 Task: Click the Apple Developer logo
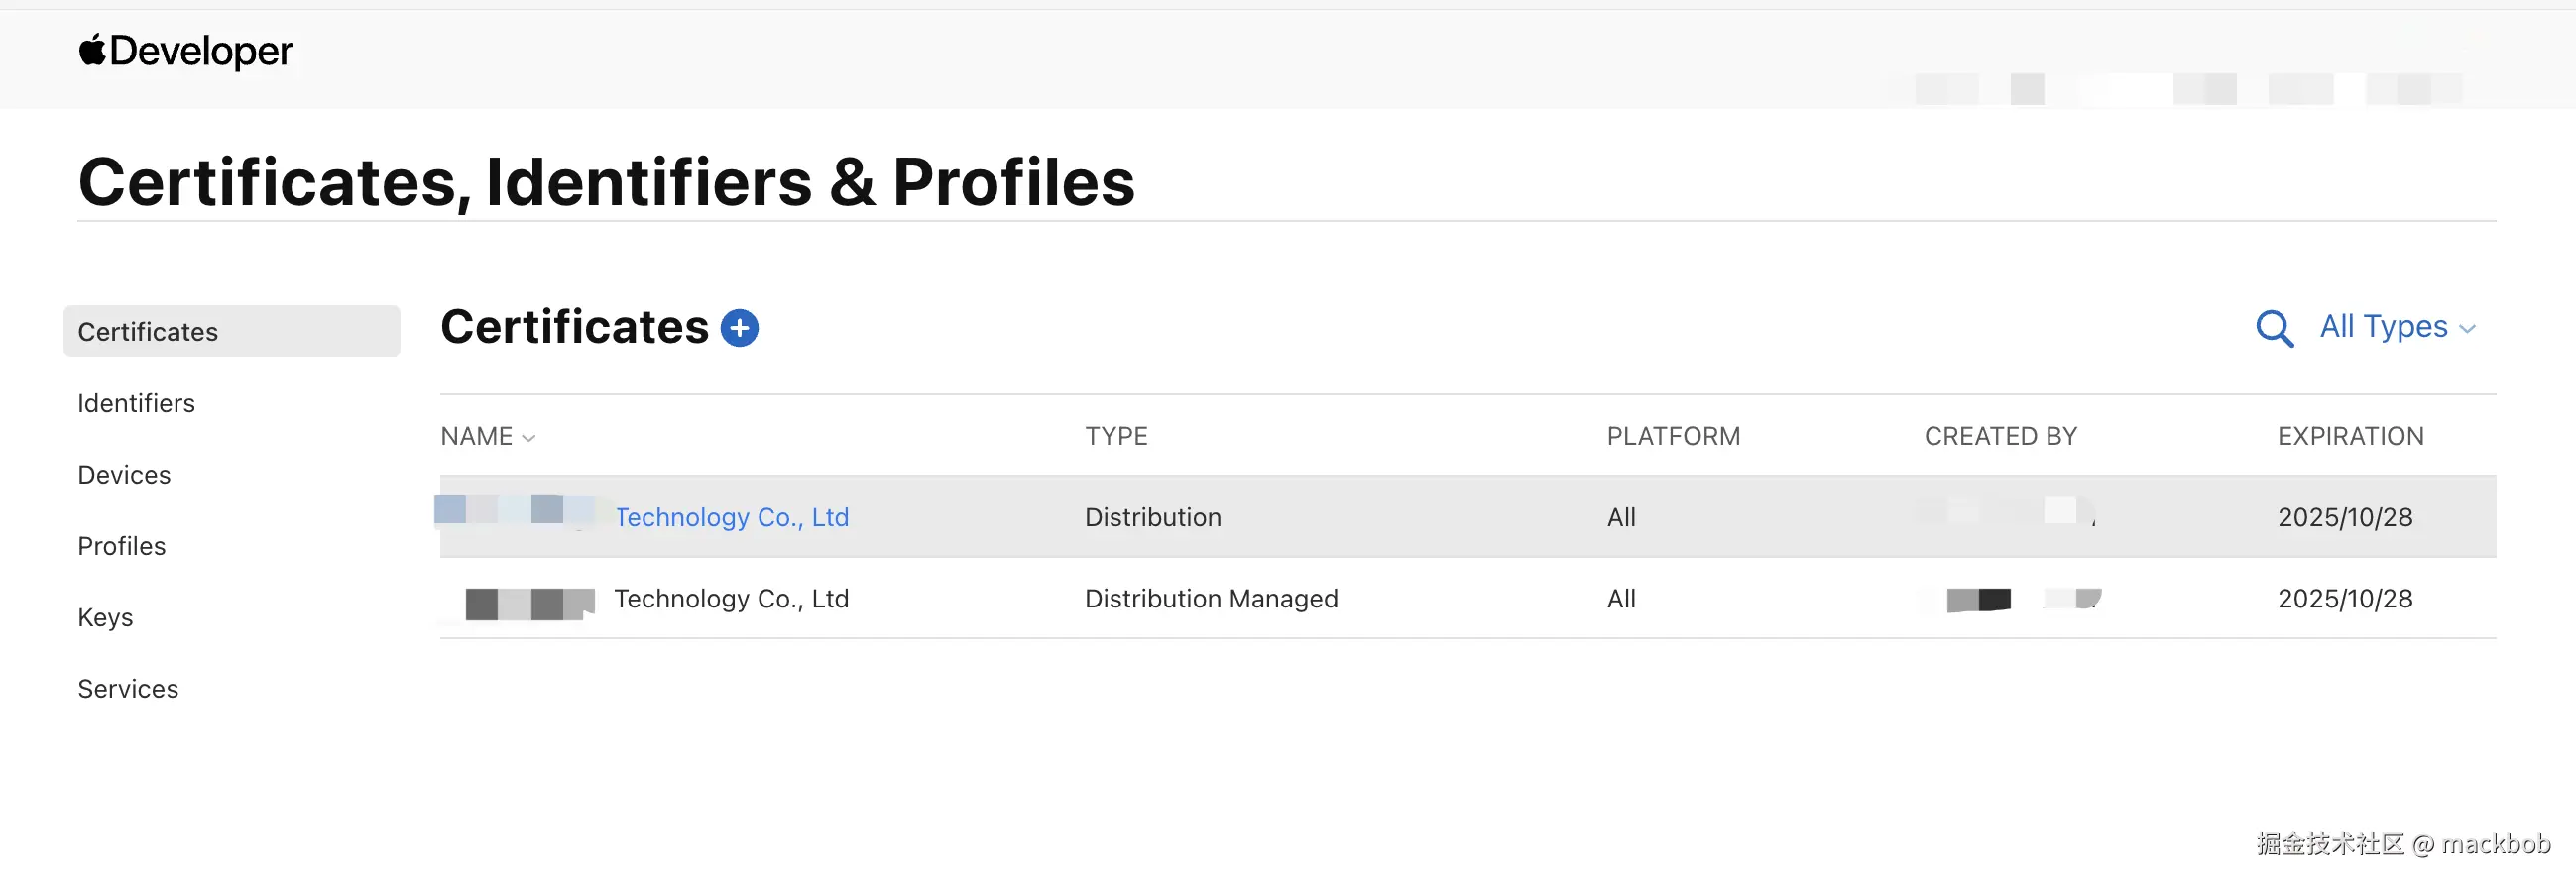[186, 51]
